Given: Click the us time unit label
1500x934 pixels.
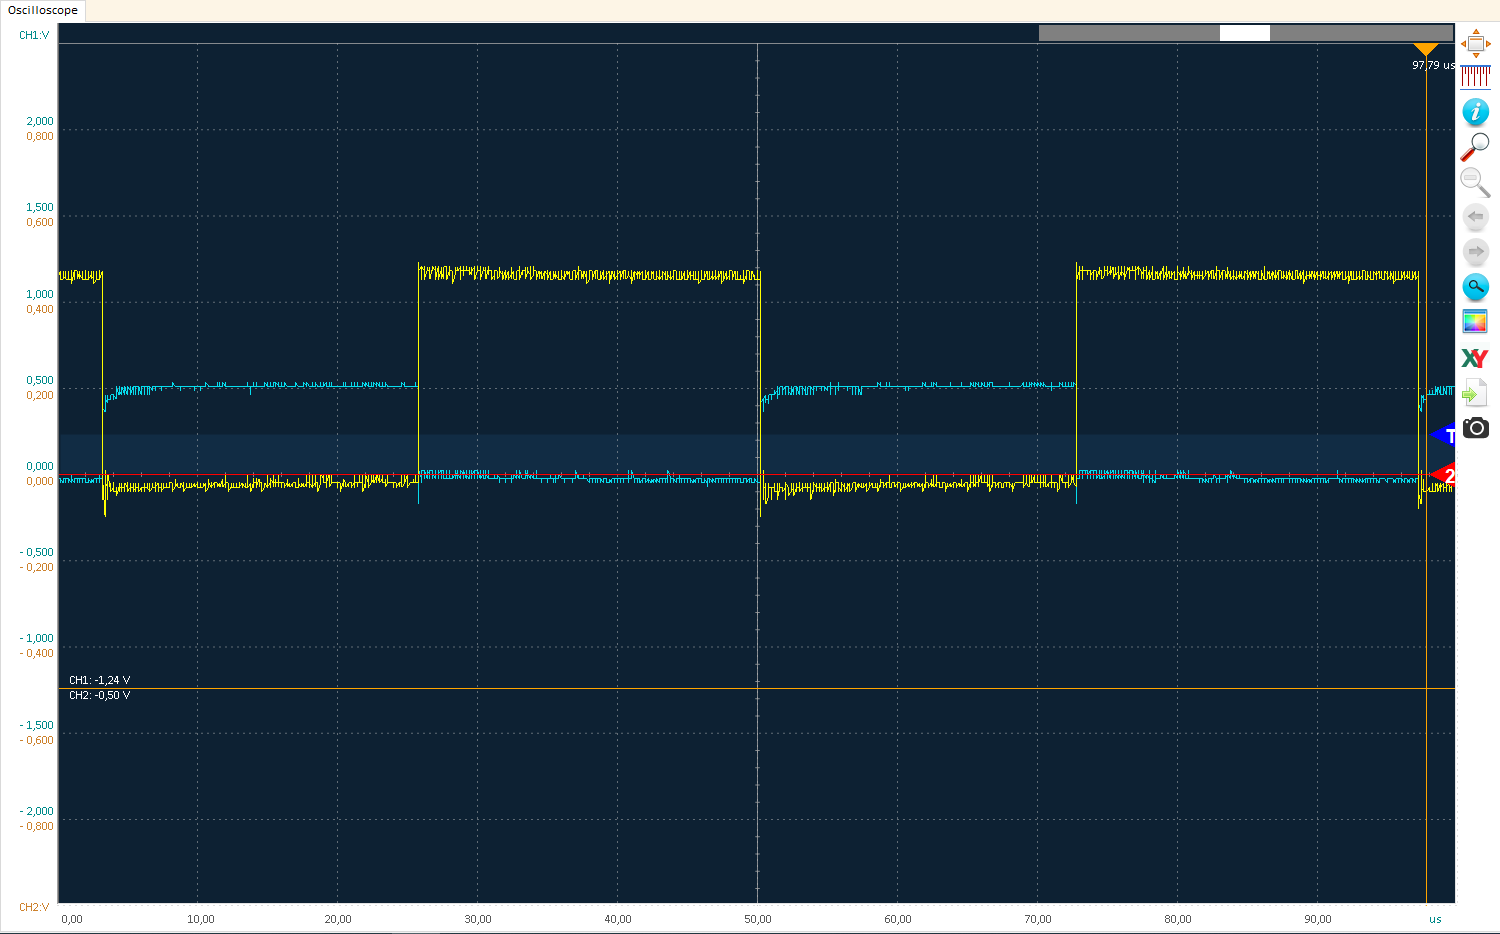Looking at the screenshot, I should (x=1435, y=919).
